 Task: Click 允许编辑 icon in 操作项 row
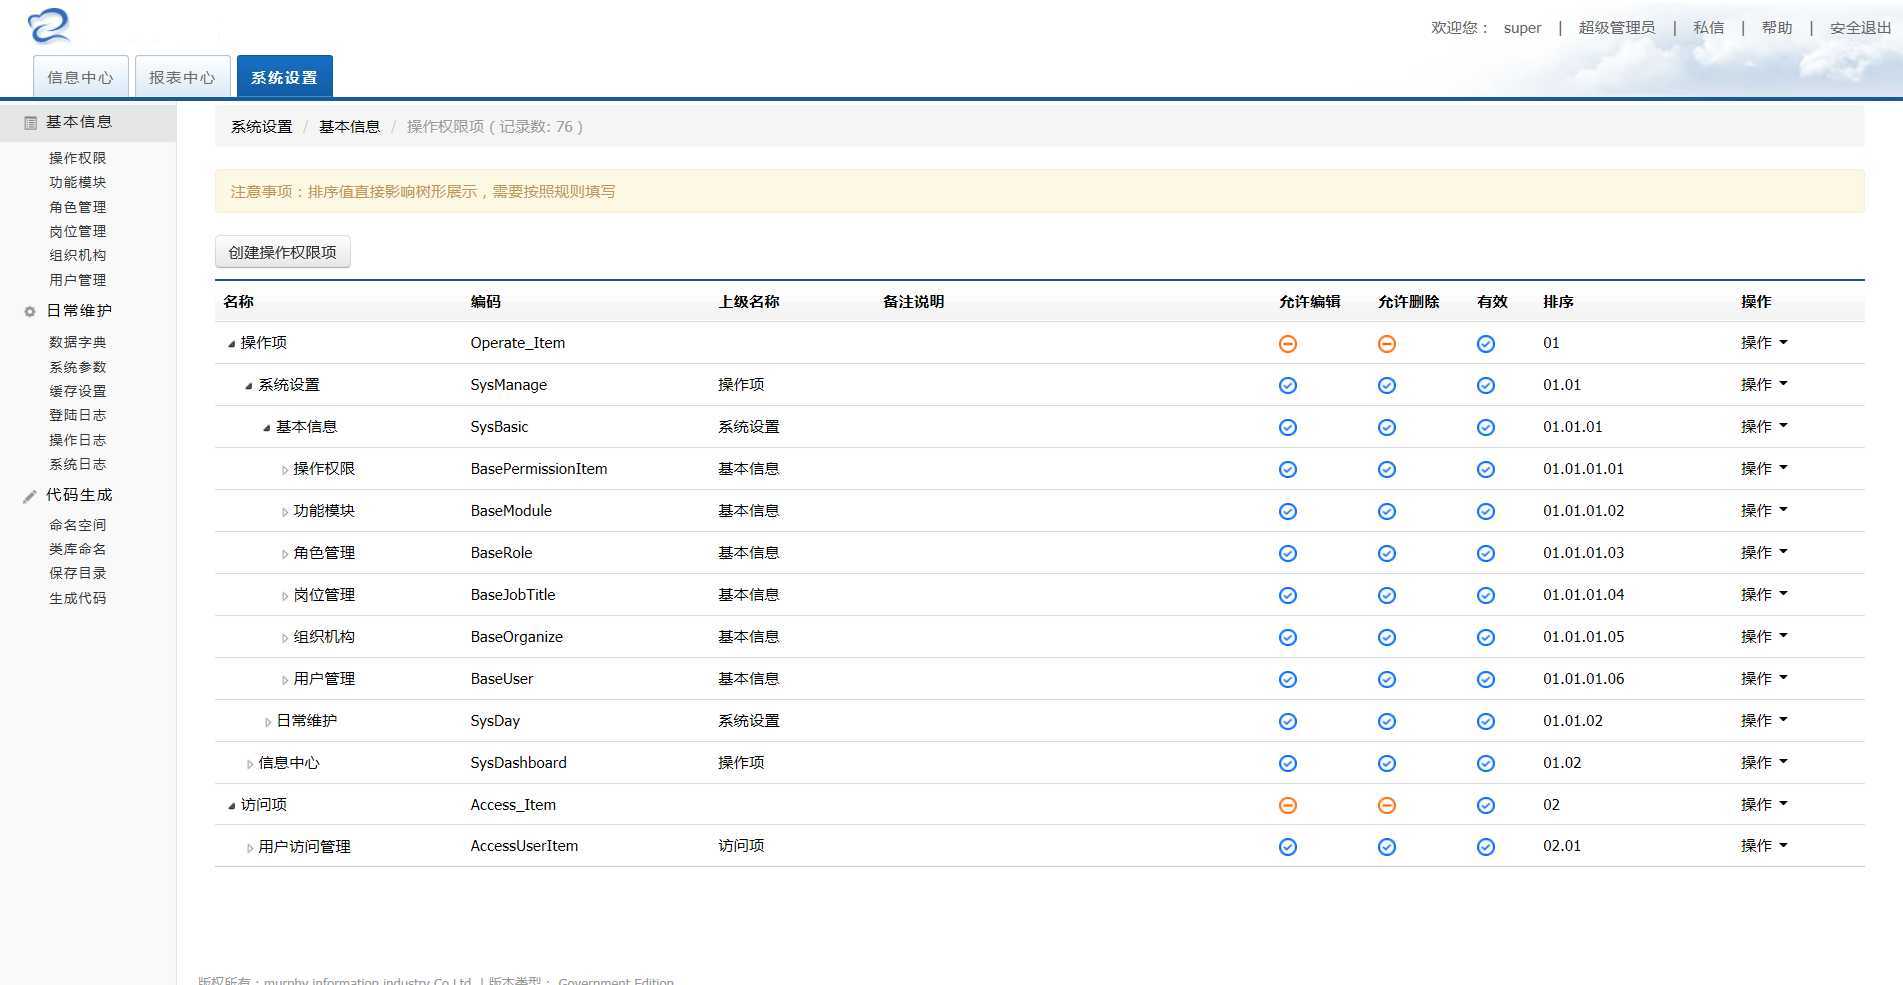pyautogui.click(x=1288, y=344)
